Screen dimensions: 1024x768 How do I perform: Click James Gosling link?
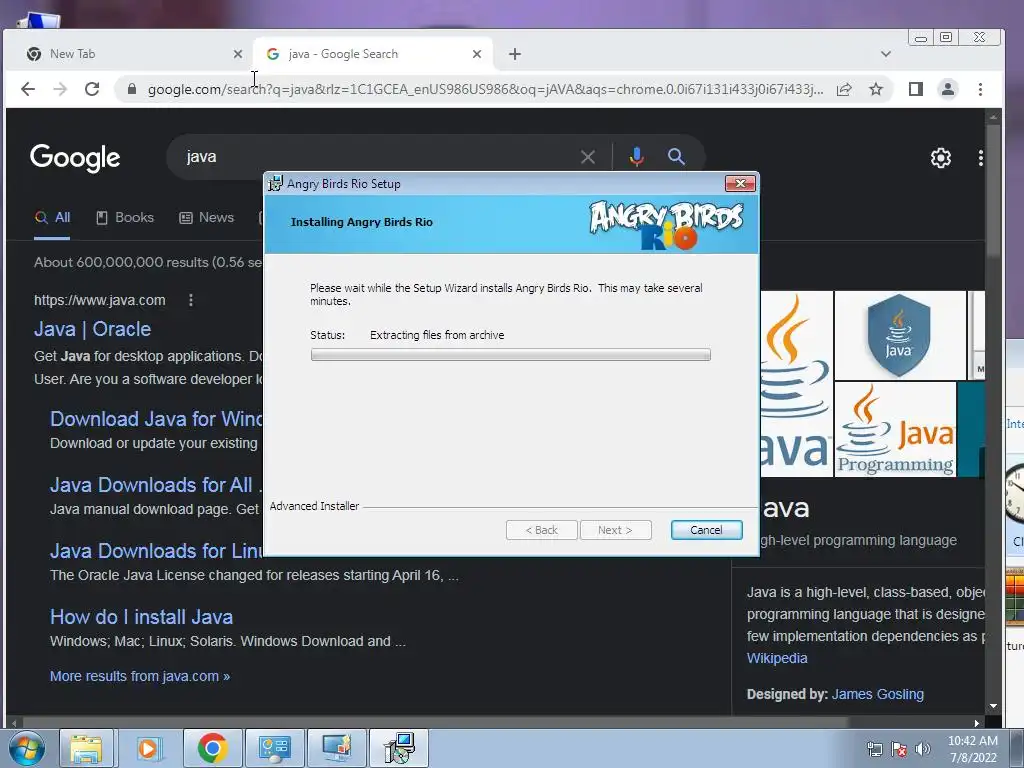(878, 694)
